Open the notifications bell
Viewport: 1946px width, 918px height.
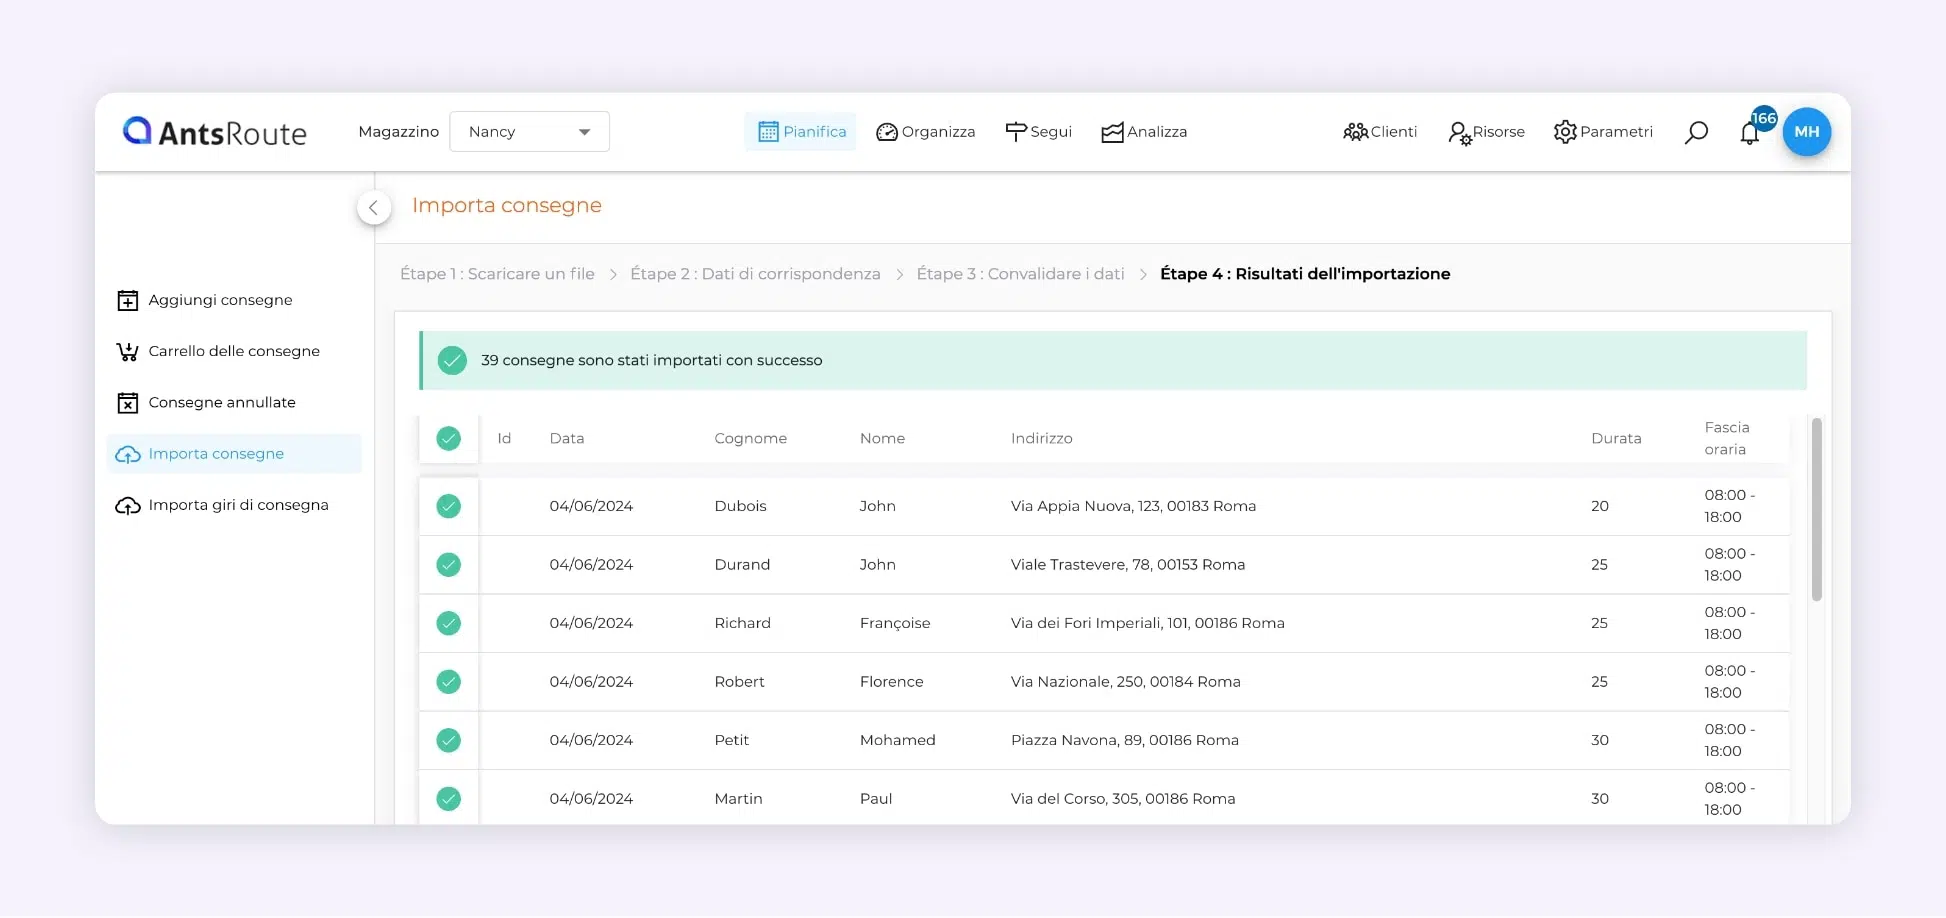[x=1749, y=134]
